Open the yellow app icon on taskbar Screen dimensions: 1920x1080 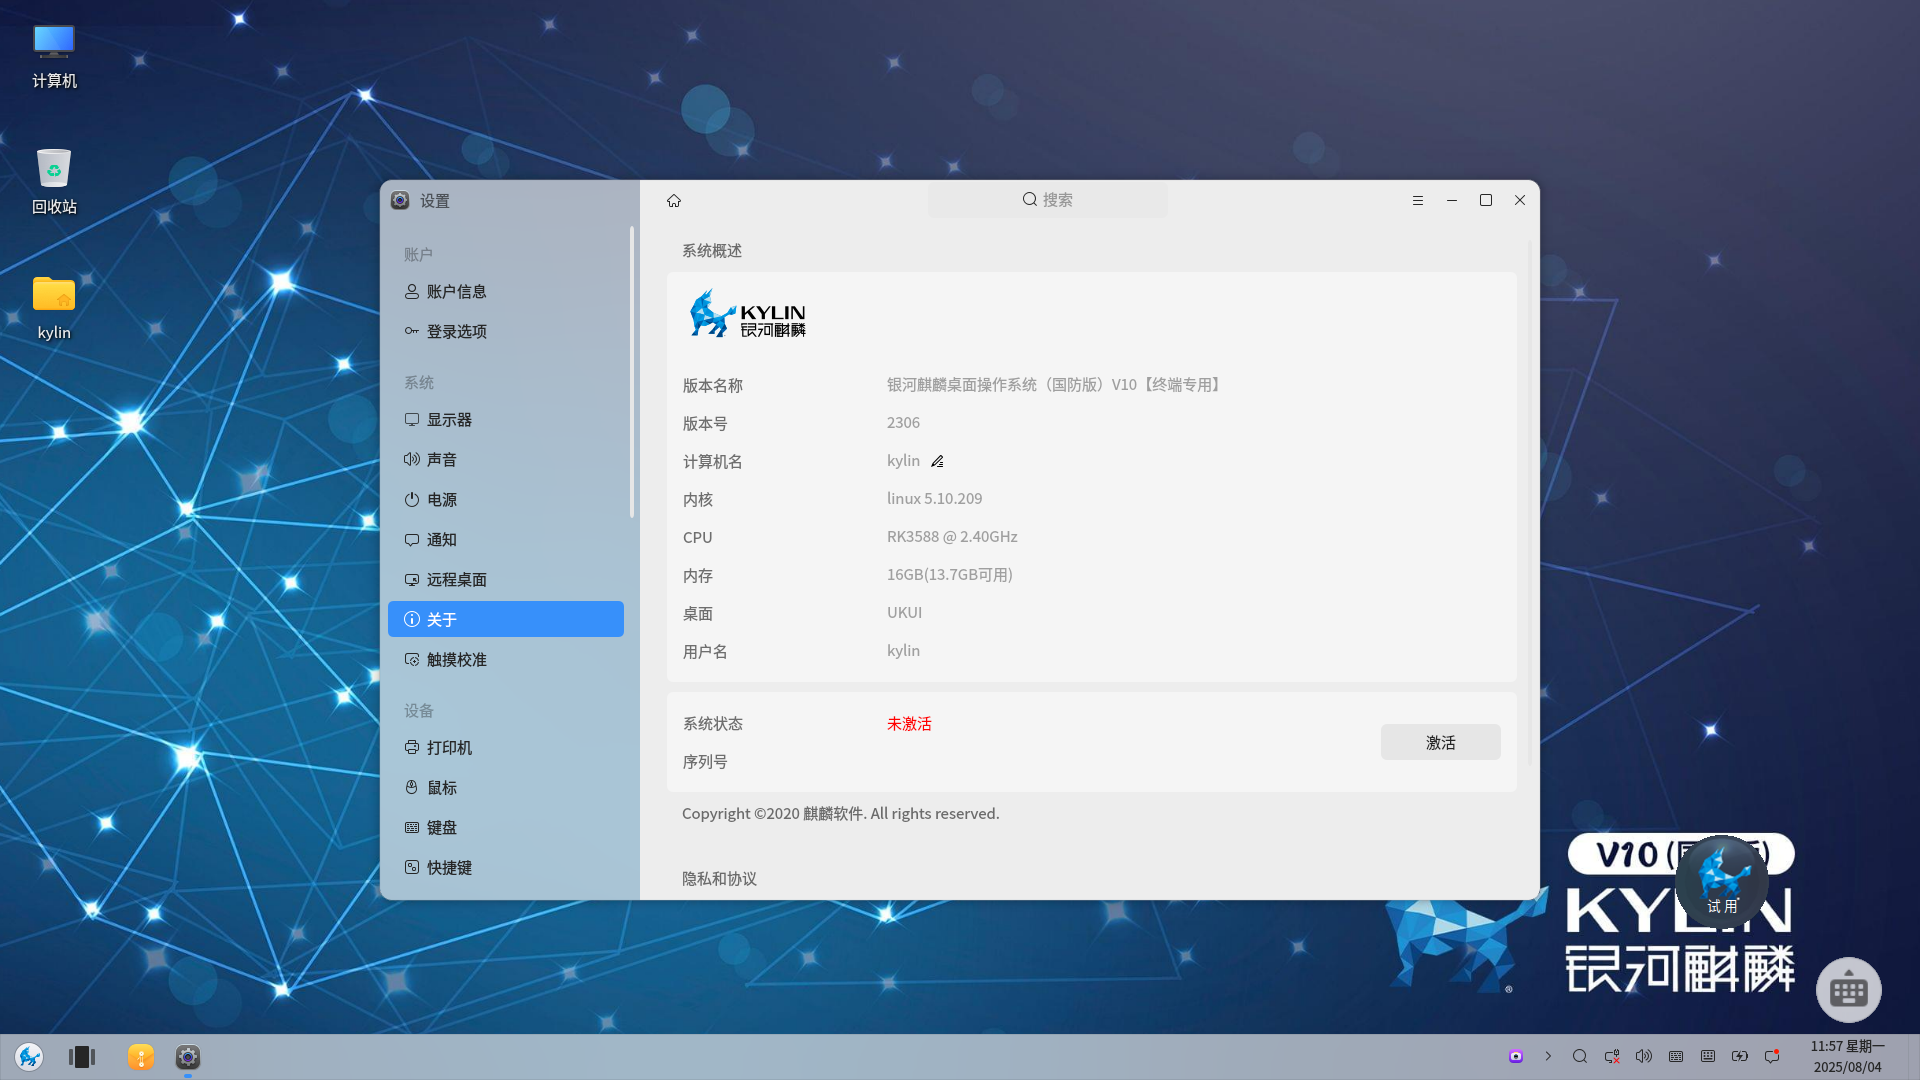tap(141, 1057)
